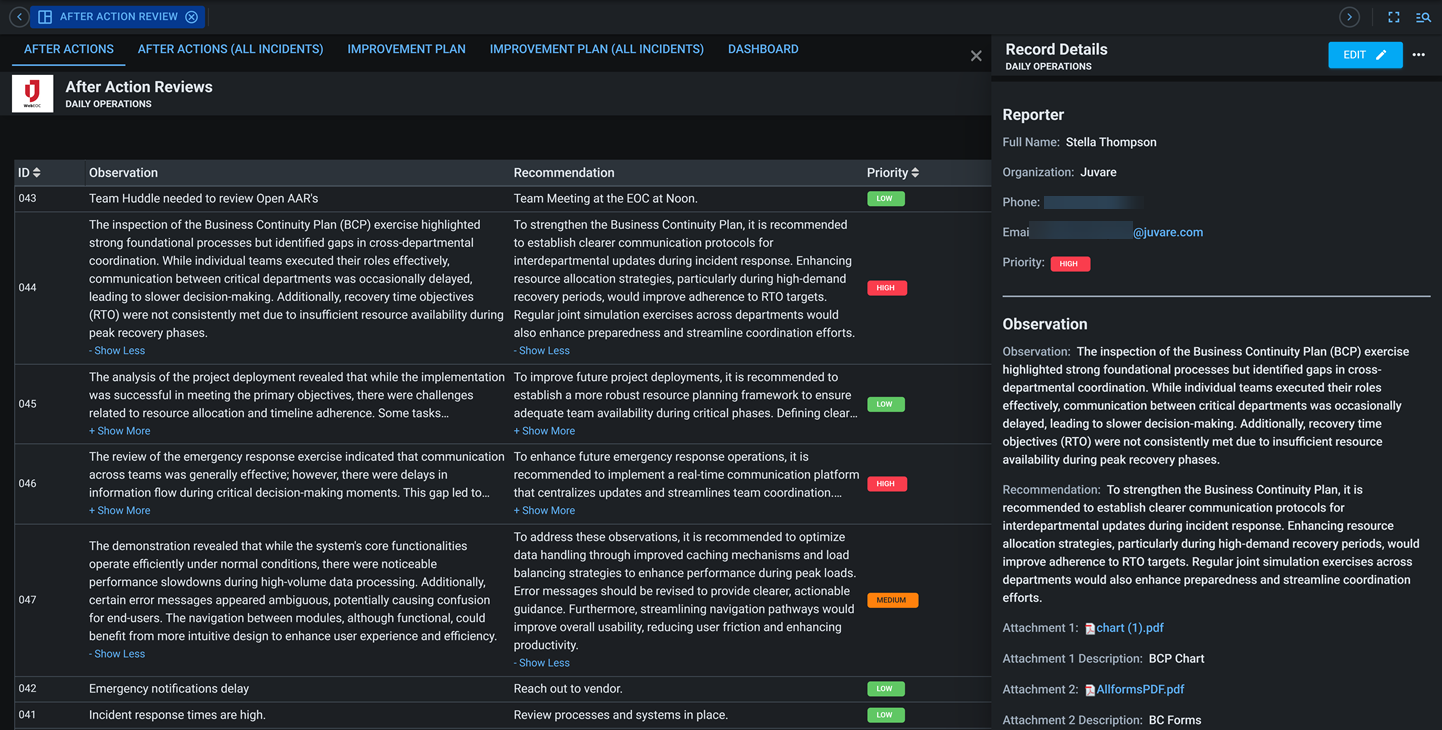The height and width of the screenshot is (730, 1442).
Task: Collapse observation for record 044 with Show Less
Action: [117, 351]
